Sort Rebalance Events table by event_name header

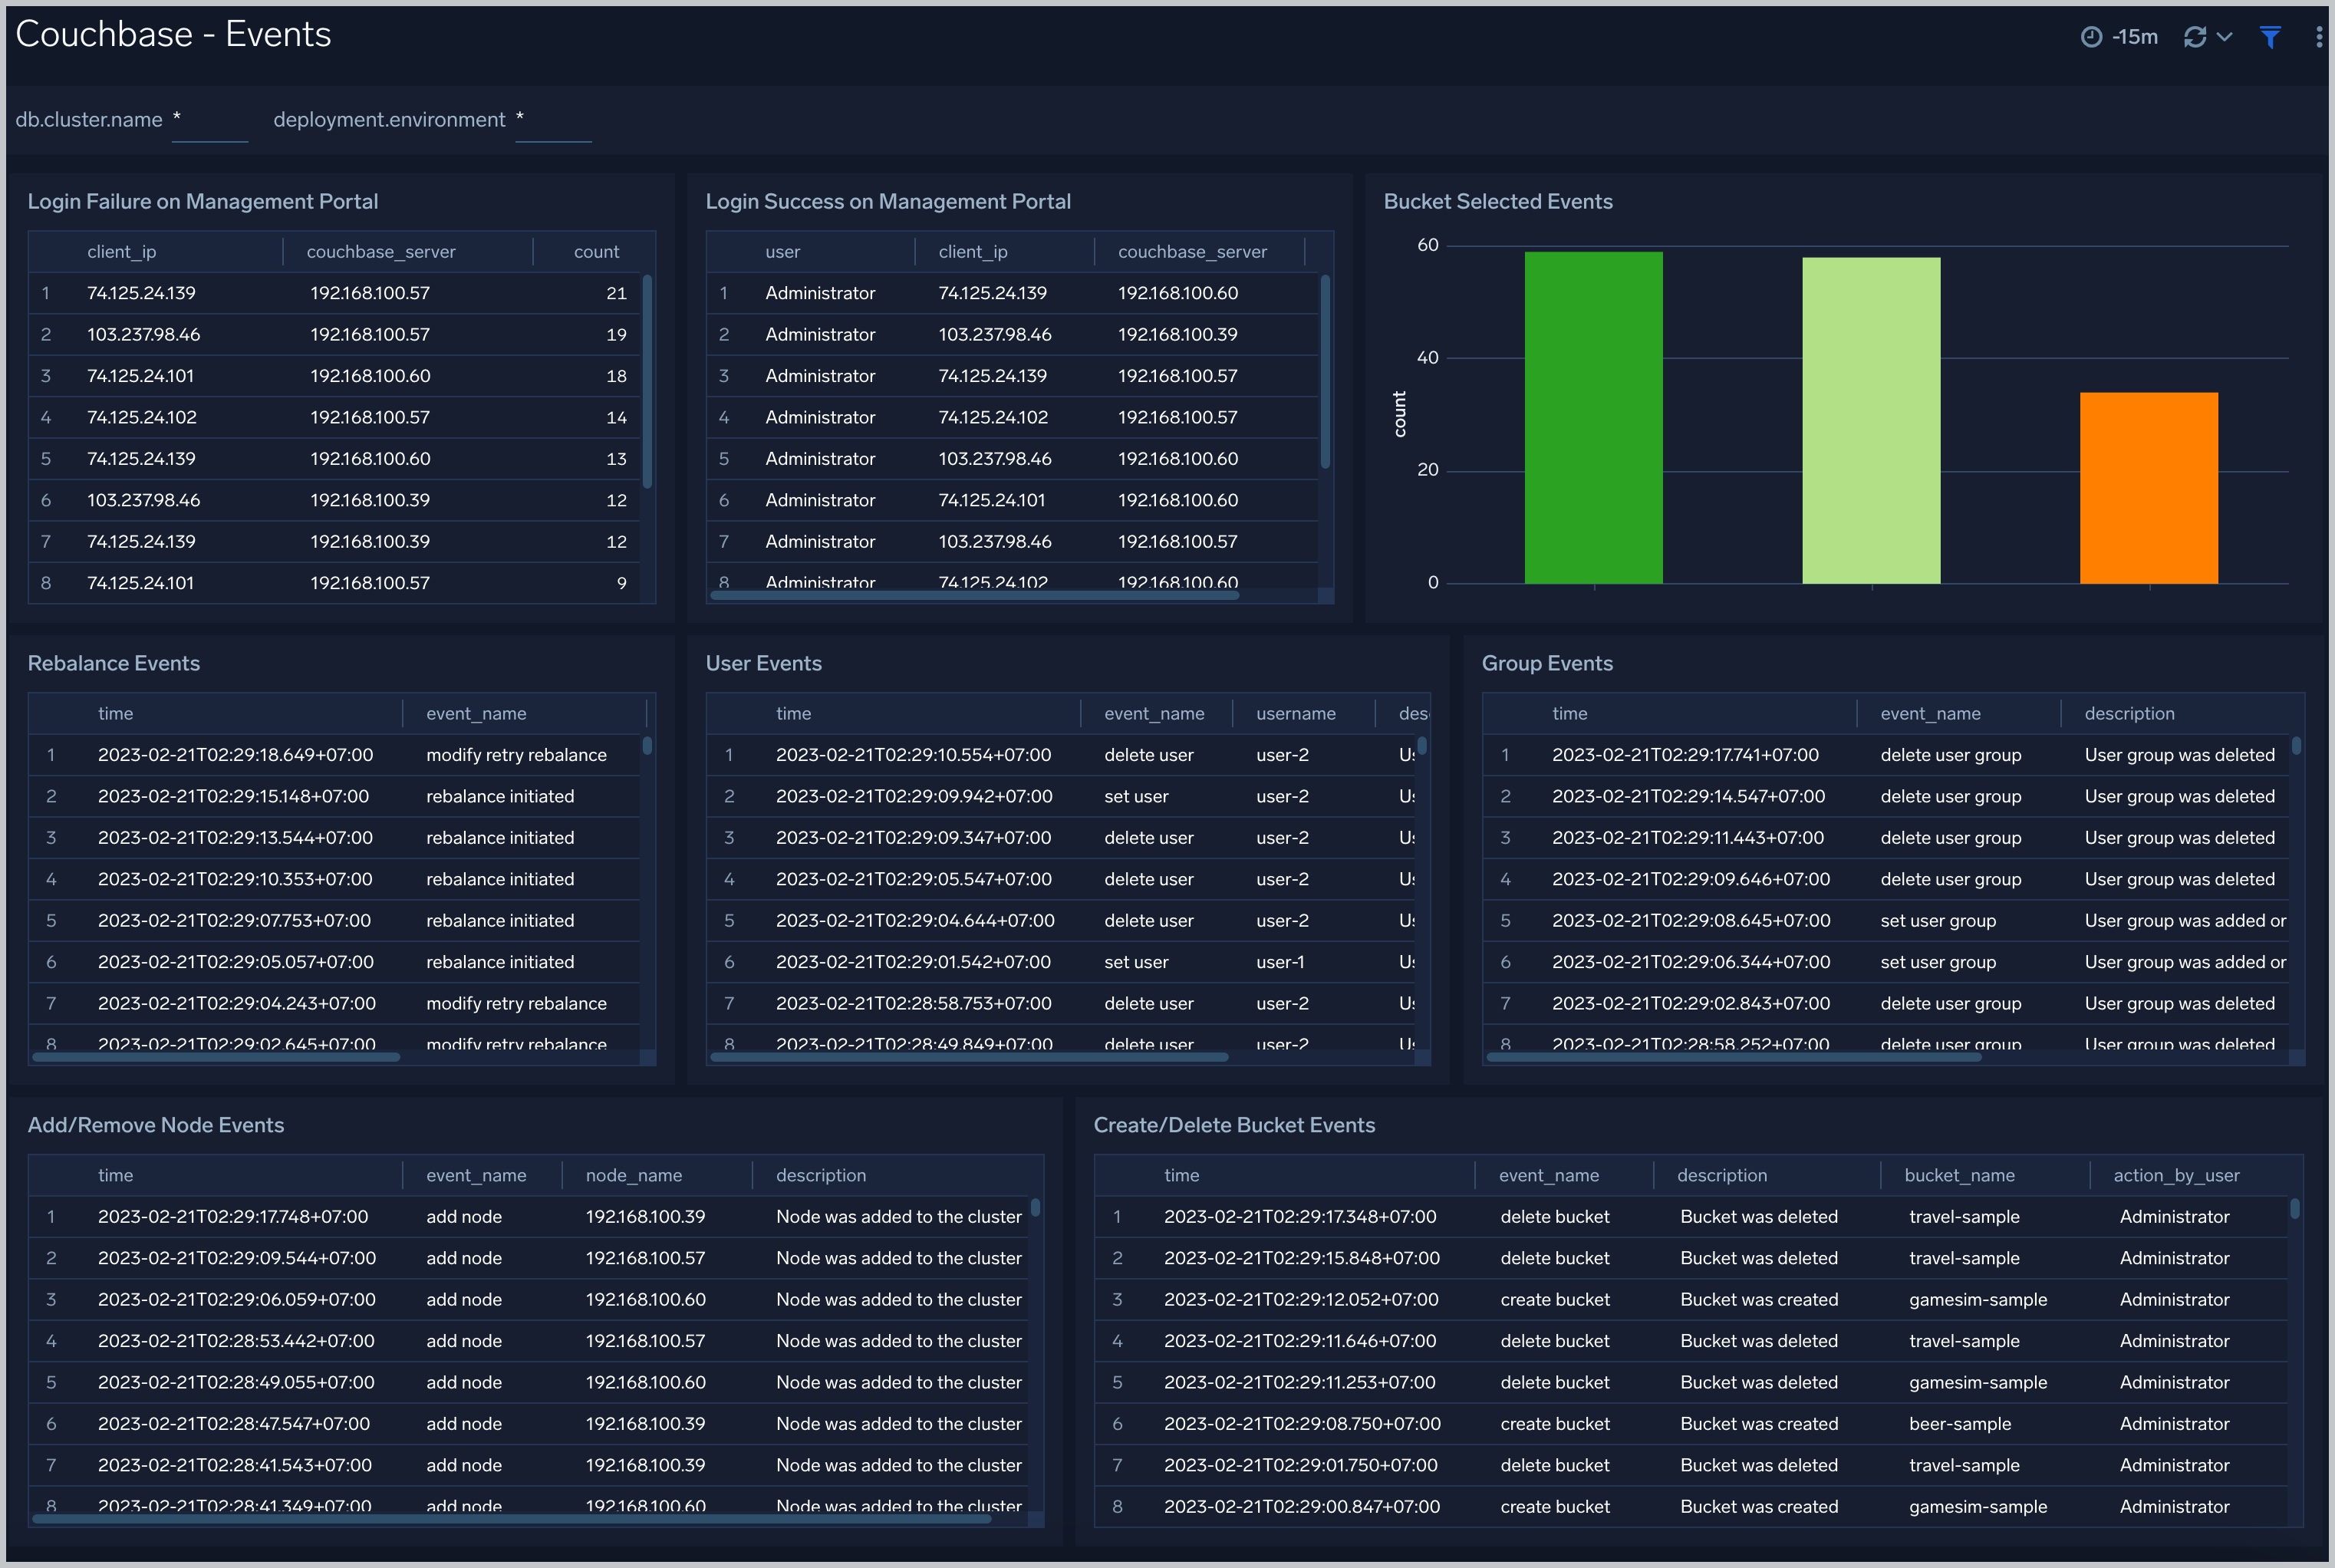[476, 714]
